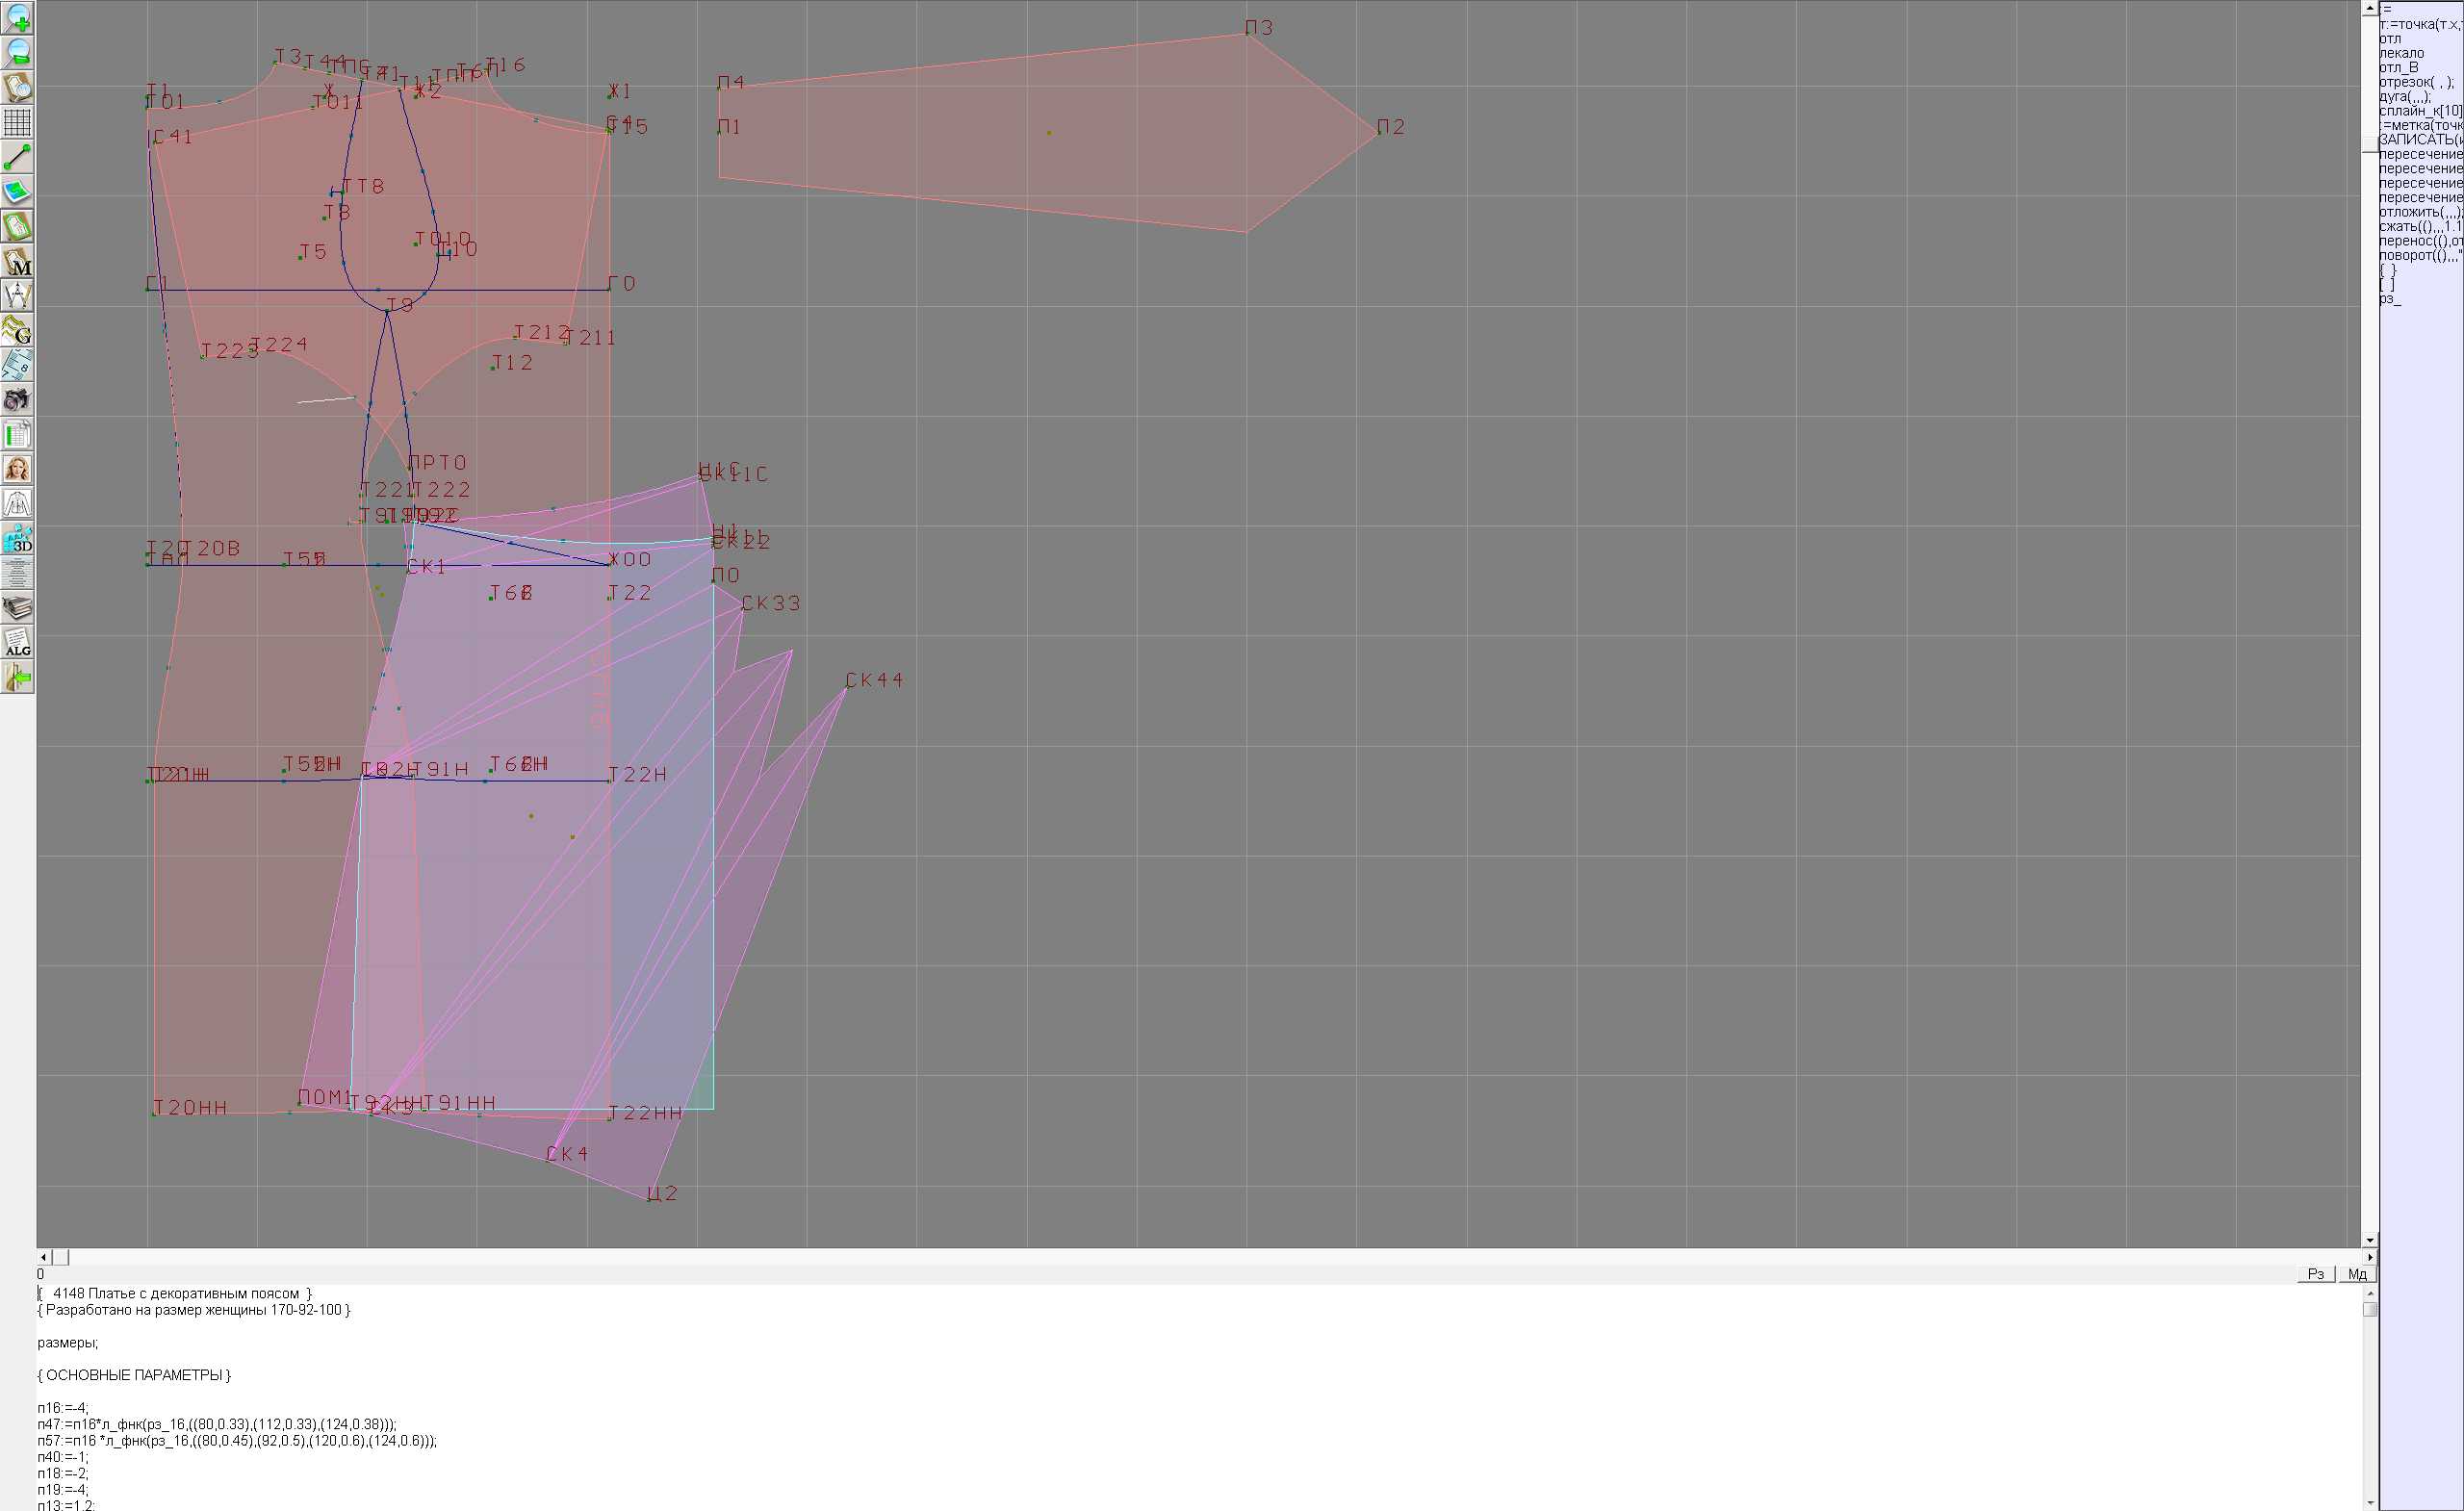Image resolution: width=2464 pixels, height=1511 pixels.
Task: Click the zoom out magnifier icon
Action: tap(17, 52)
